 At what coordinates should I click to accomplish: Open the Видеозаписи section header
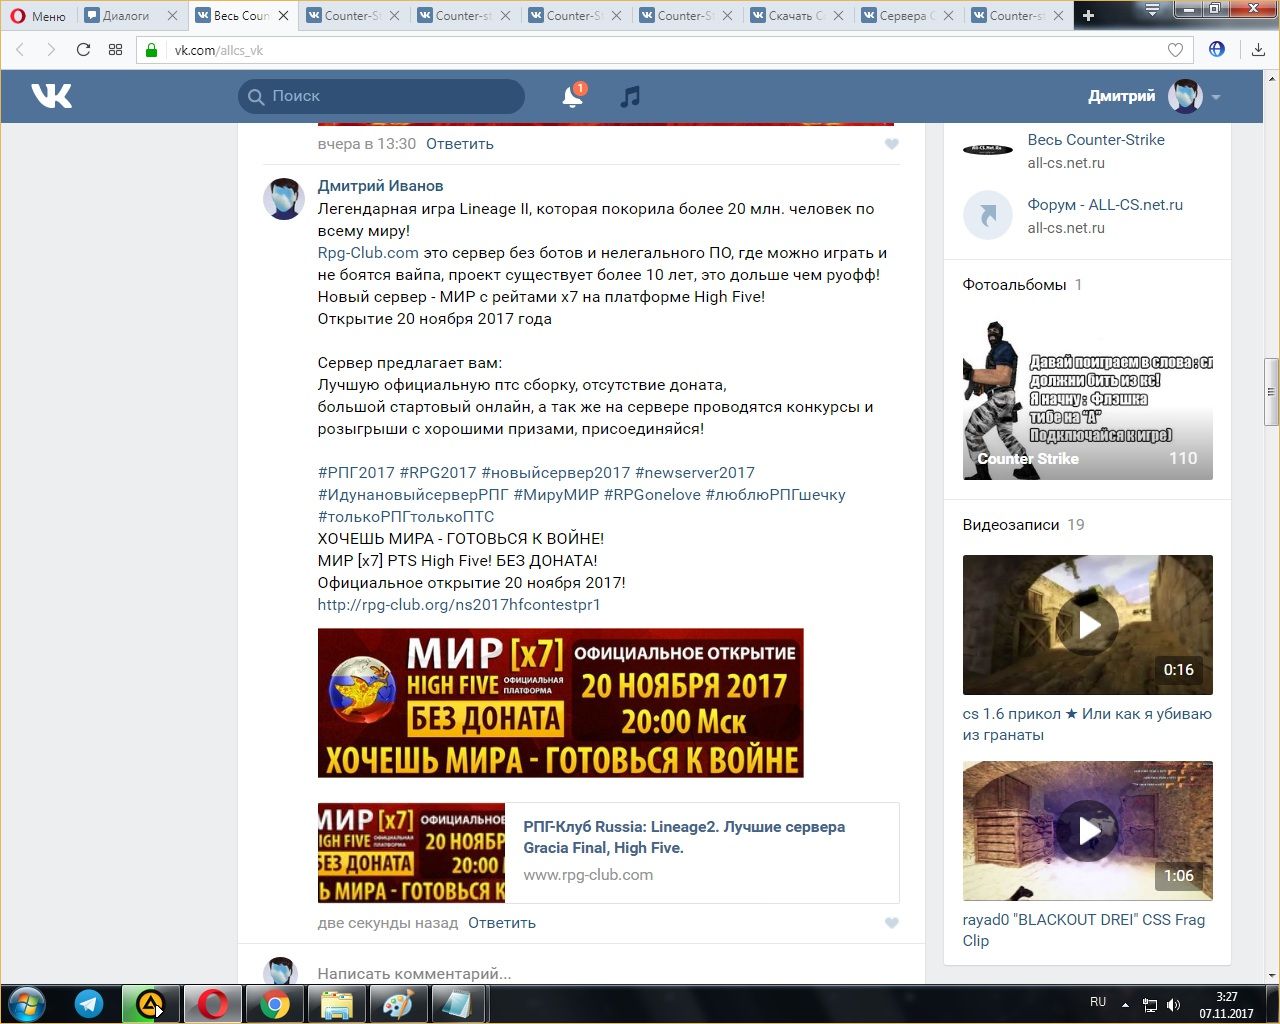click(1011, 525)
